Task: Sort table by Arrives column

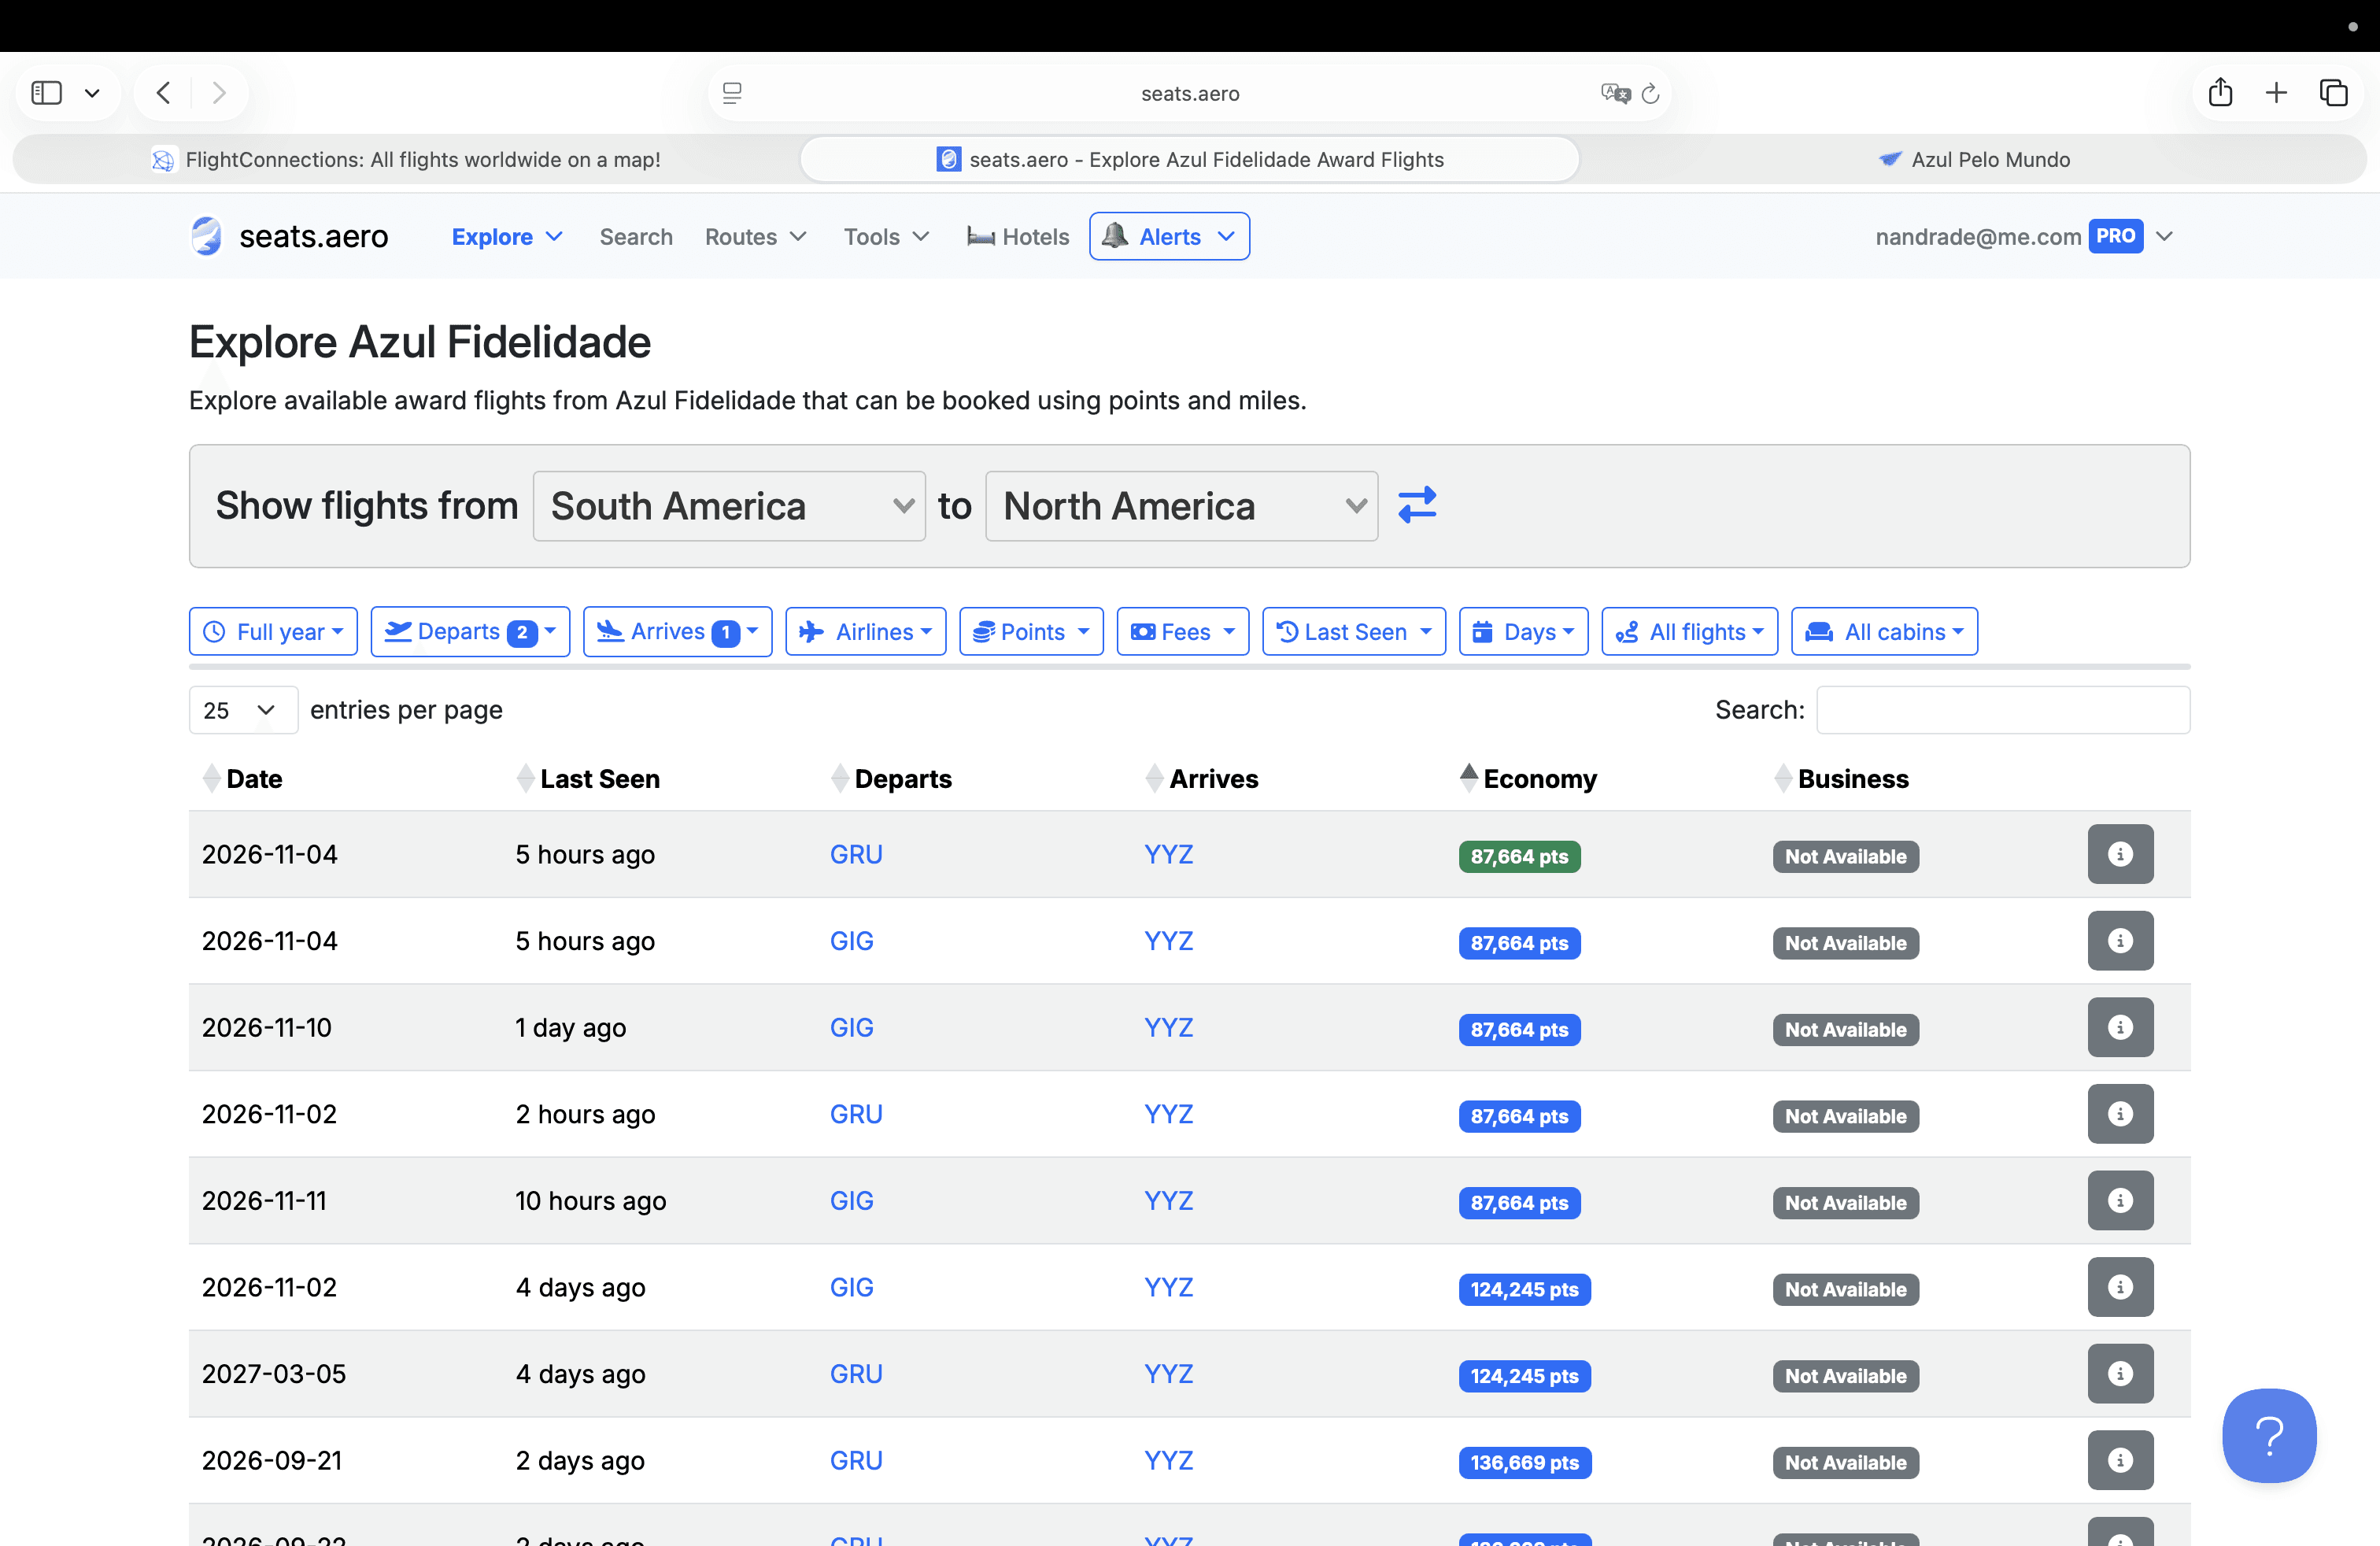Action: pos(1202,778)
